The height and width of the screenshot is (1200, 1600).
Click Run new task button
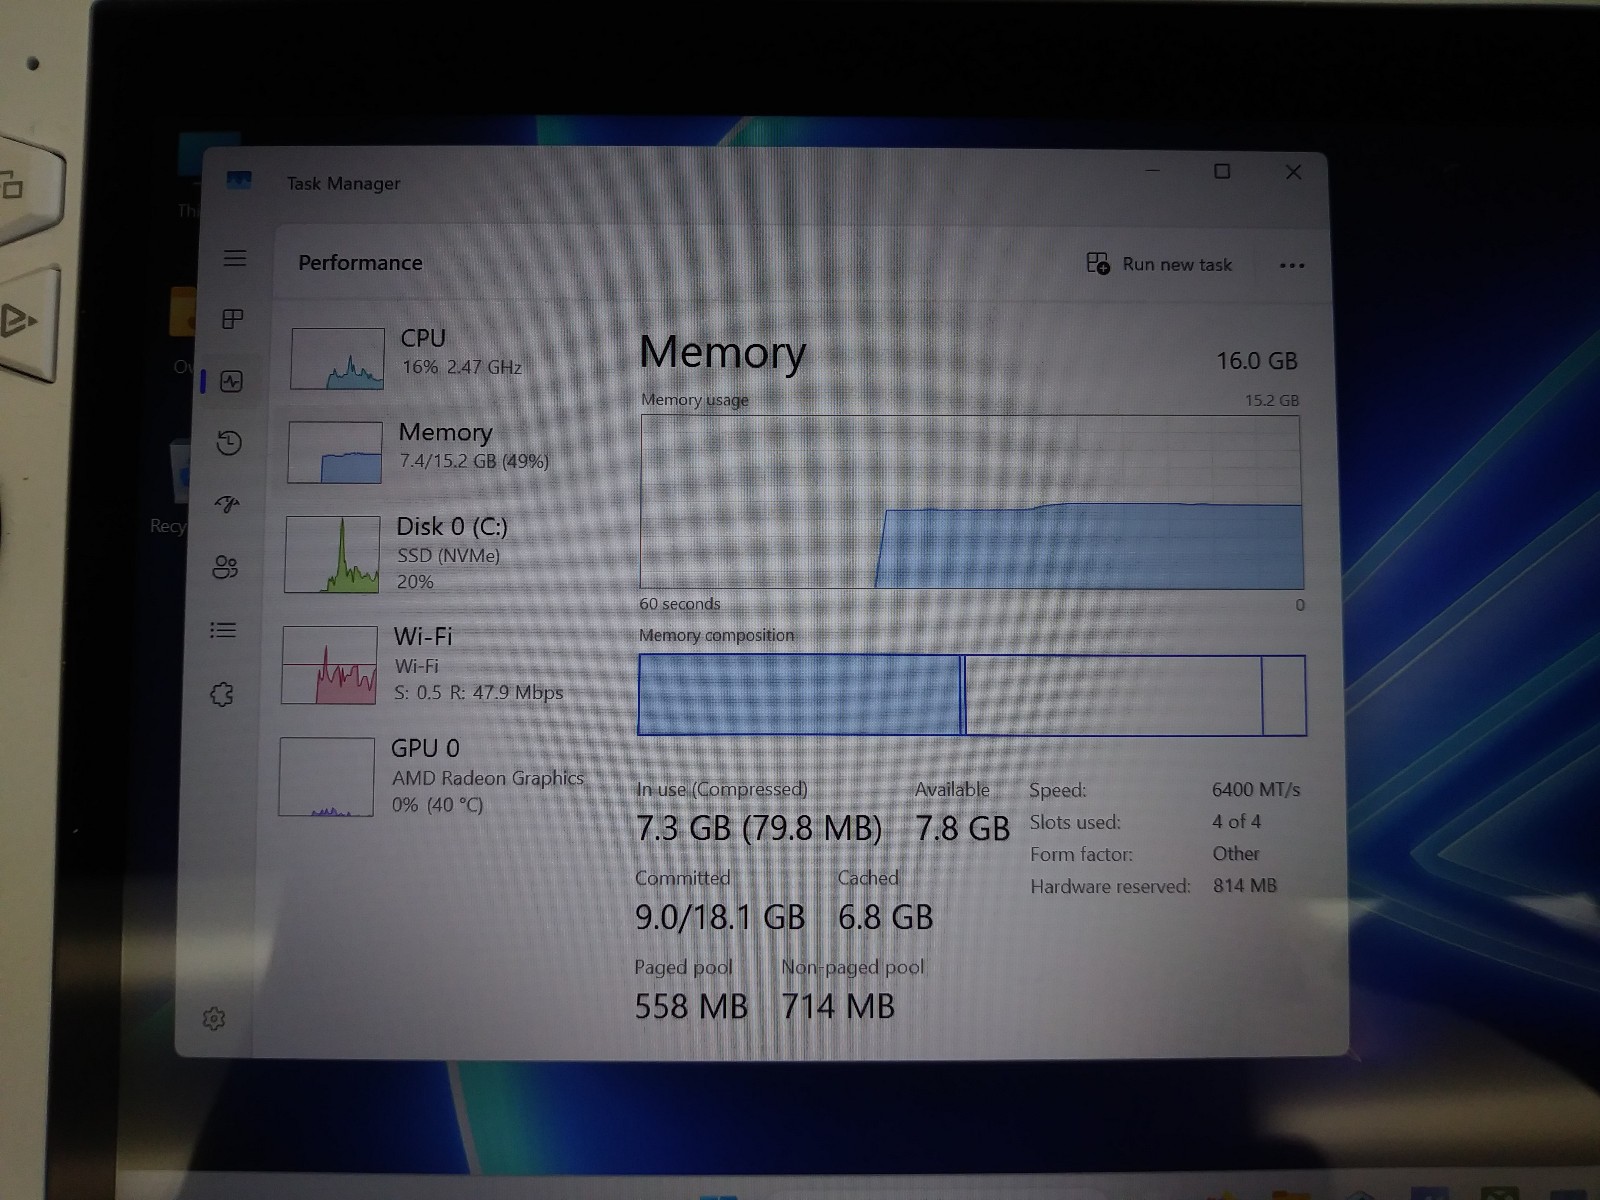[x=1160, y=264]
